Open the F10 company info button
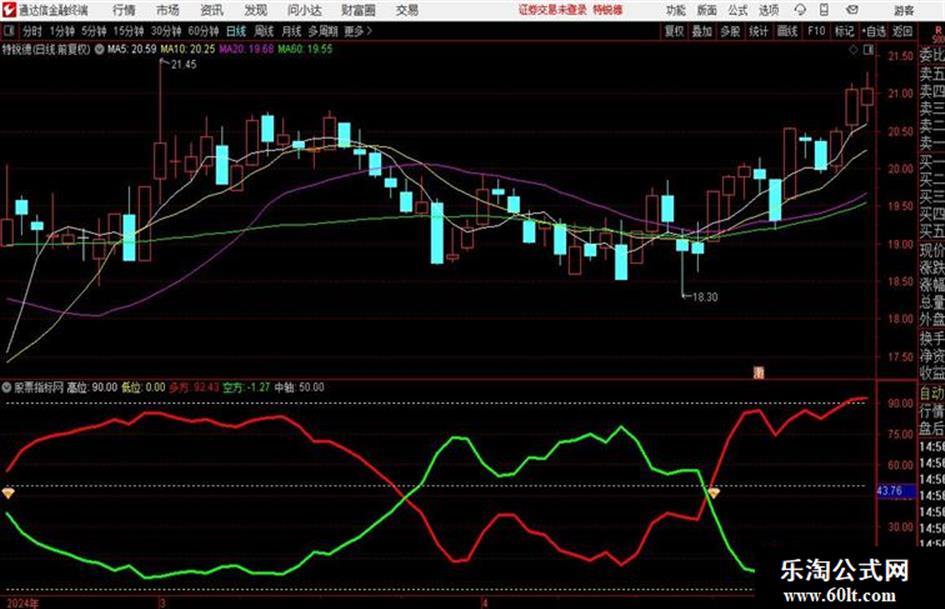Viewport: 945px width, 609px height. point(816,31)
